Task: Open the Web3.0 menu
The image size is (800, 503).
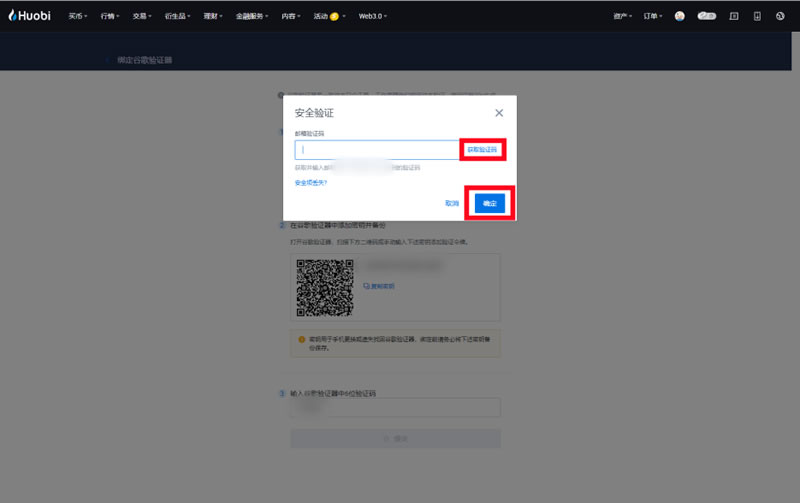Action: [x=372, y=16]
